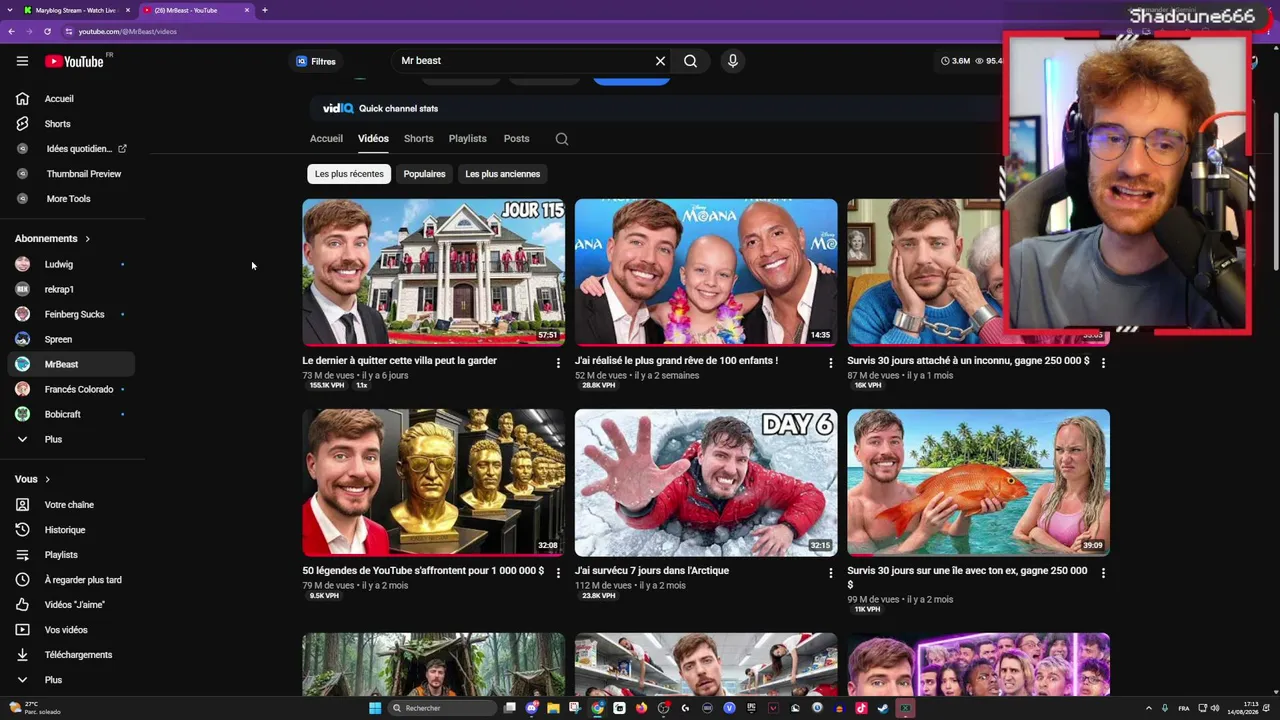This screenshot has width=1280, height=720.
Task: Sort videos by Les plus anciennes
Action: click(502, 174)
